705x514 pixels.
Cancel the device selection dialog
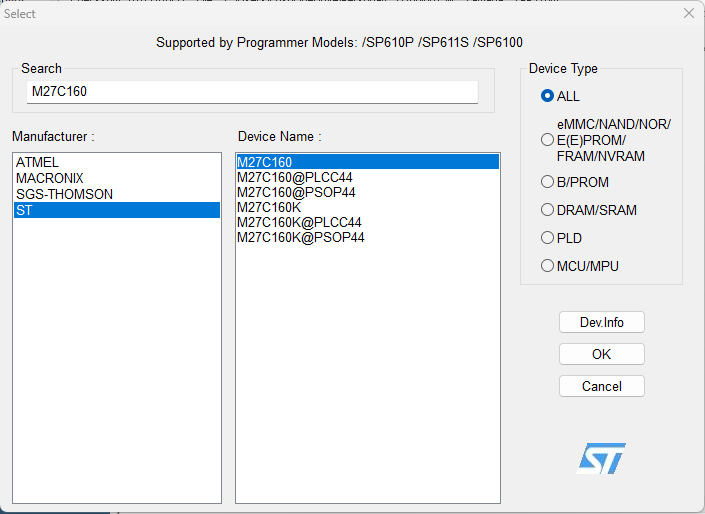click(x=601, y=386)
